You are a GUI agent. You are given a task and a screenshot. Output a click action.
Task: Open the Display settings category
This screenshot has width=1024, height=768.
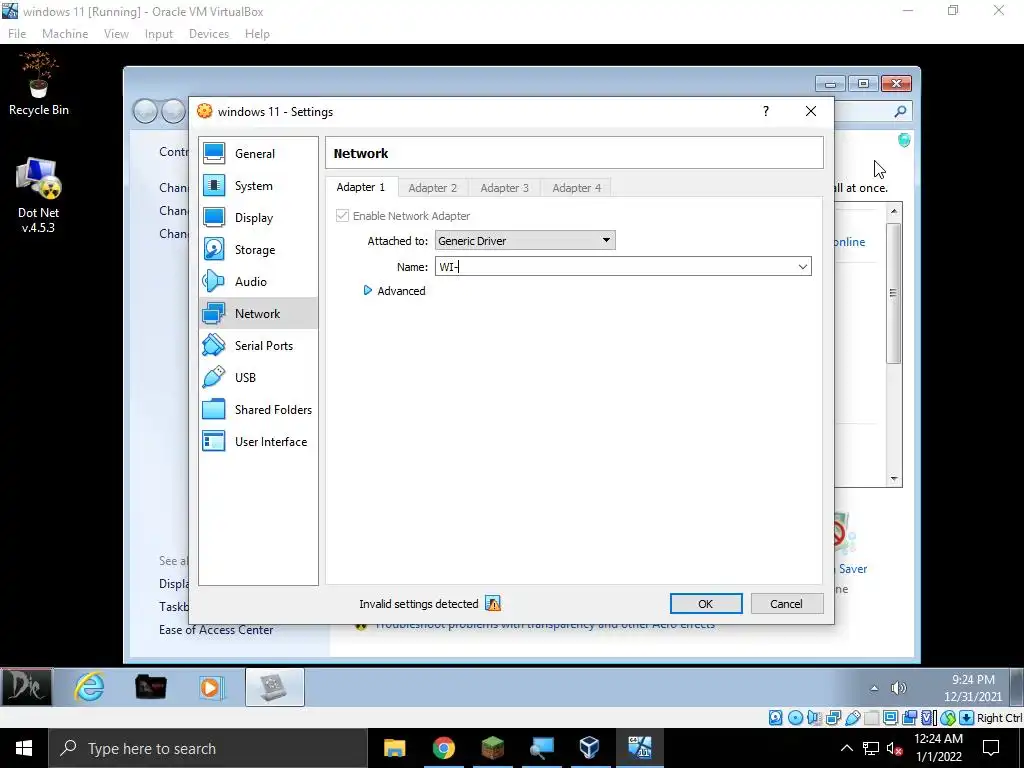[x=258, y=217]
